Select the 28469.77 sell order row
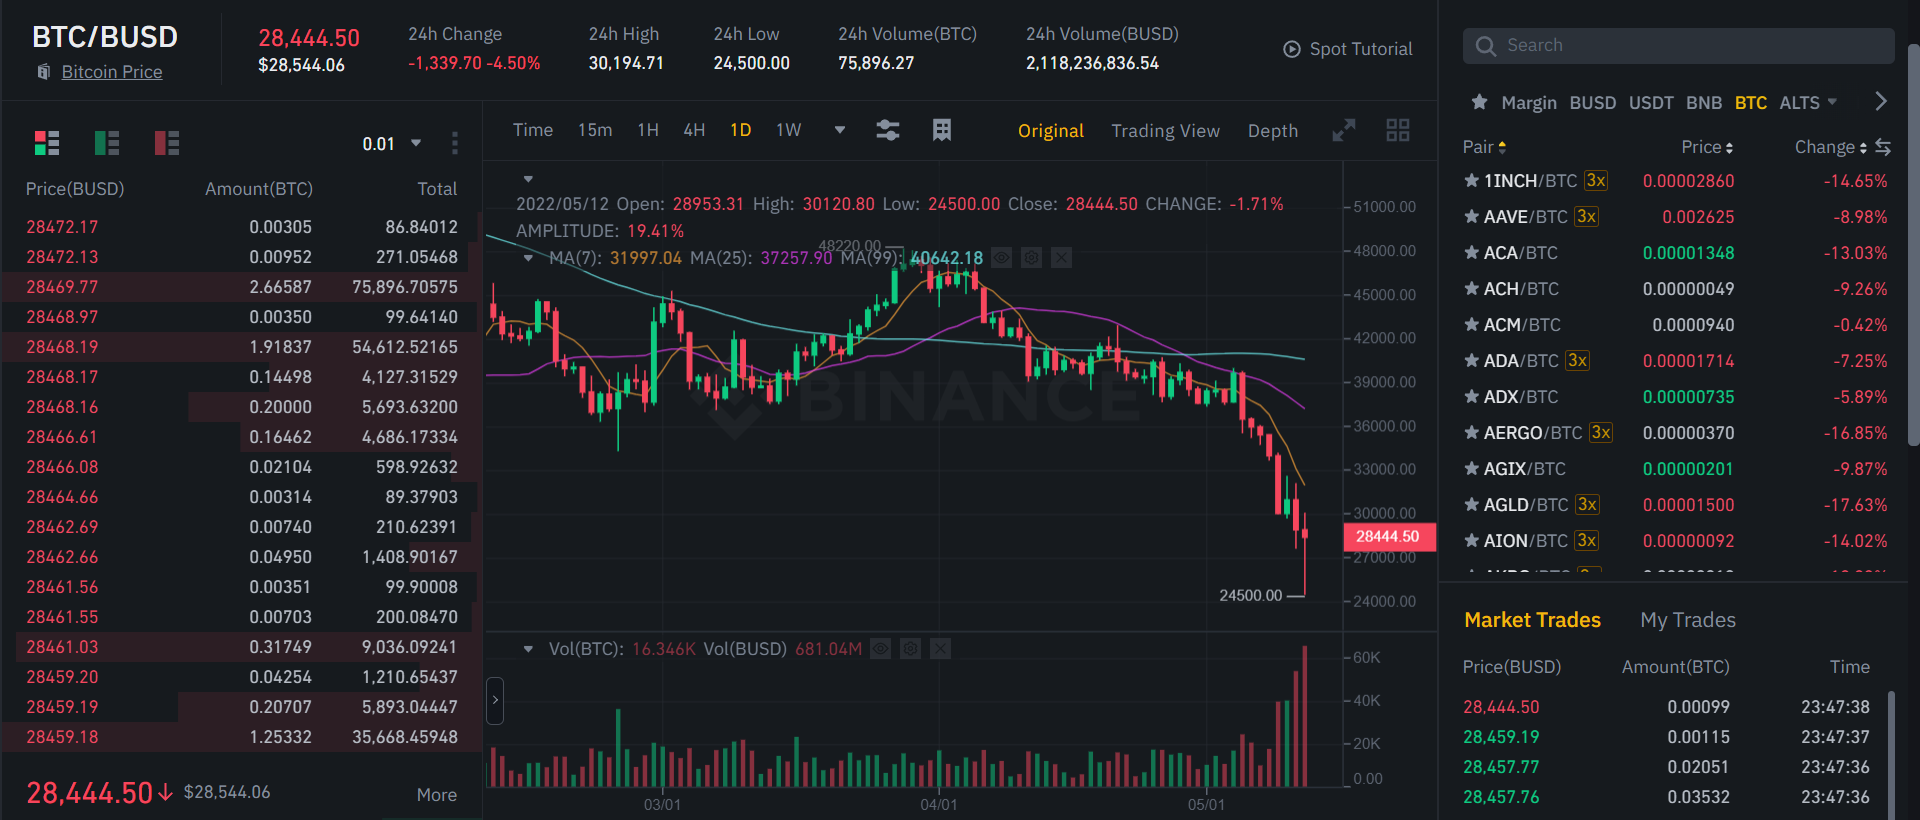Screen dimensions: 1920x820 242,287
